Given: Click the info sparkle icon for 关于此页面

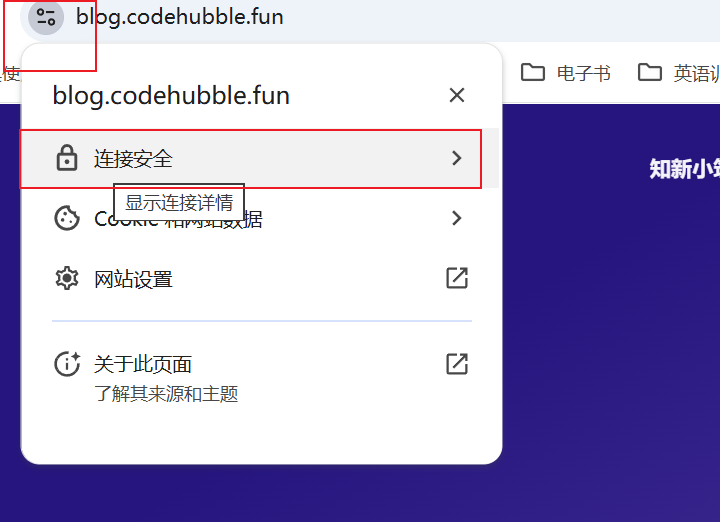Looking at the screenshot, I should tap(68, 364).
